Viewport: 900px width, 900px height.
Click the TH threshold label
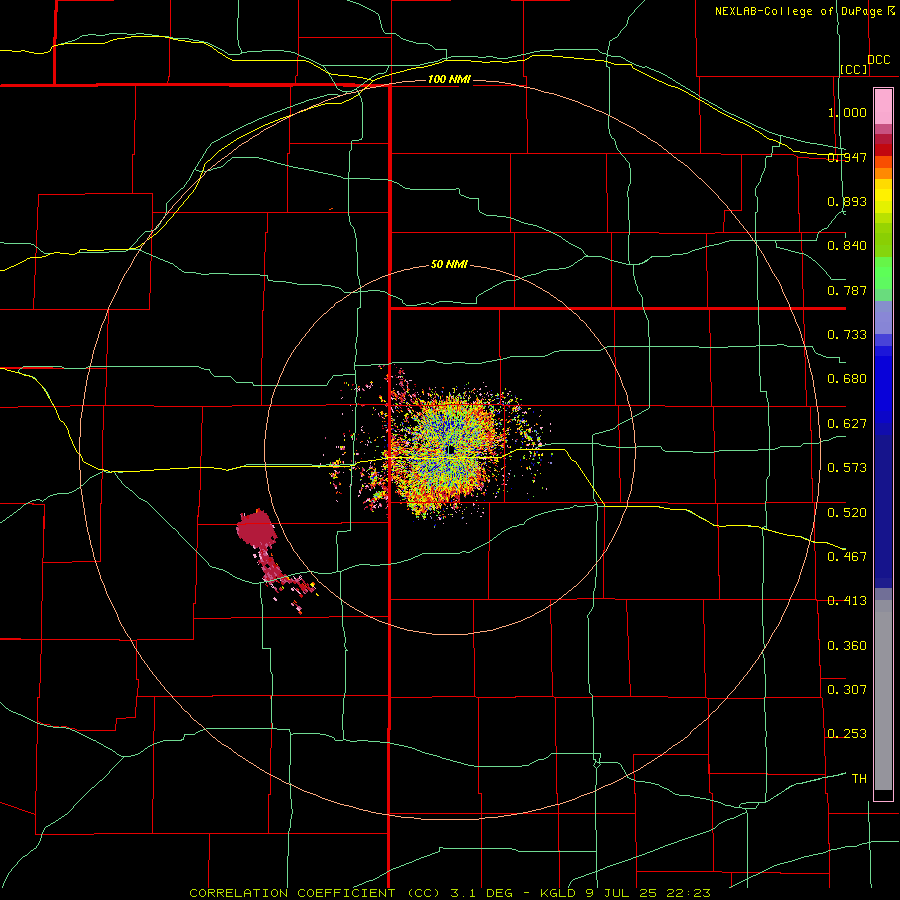click(859, 778)
